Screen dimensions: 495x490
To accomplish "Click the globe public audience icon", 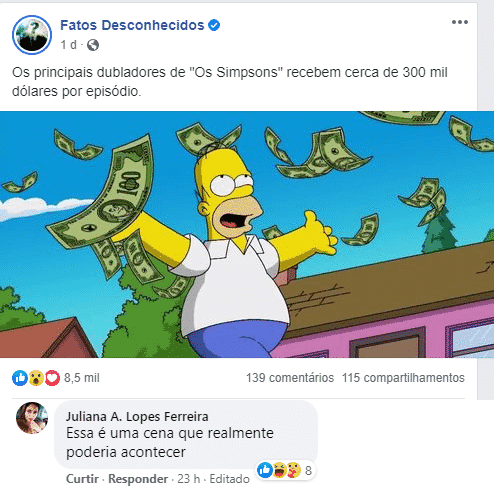I will [x=93, y=45].
